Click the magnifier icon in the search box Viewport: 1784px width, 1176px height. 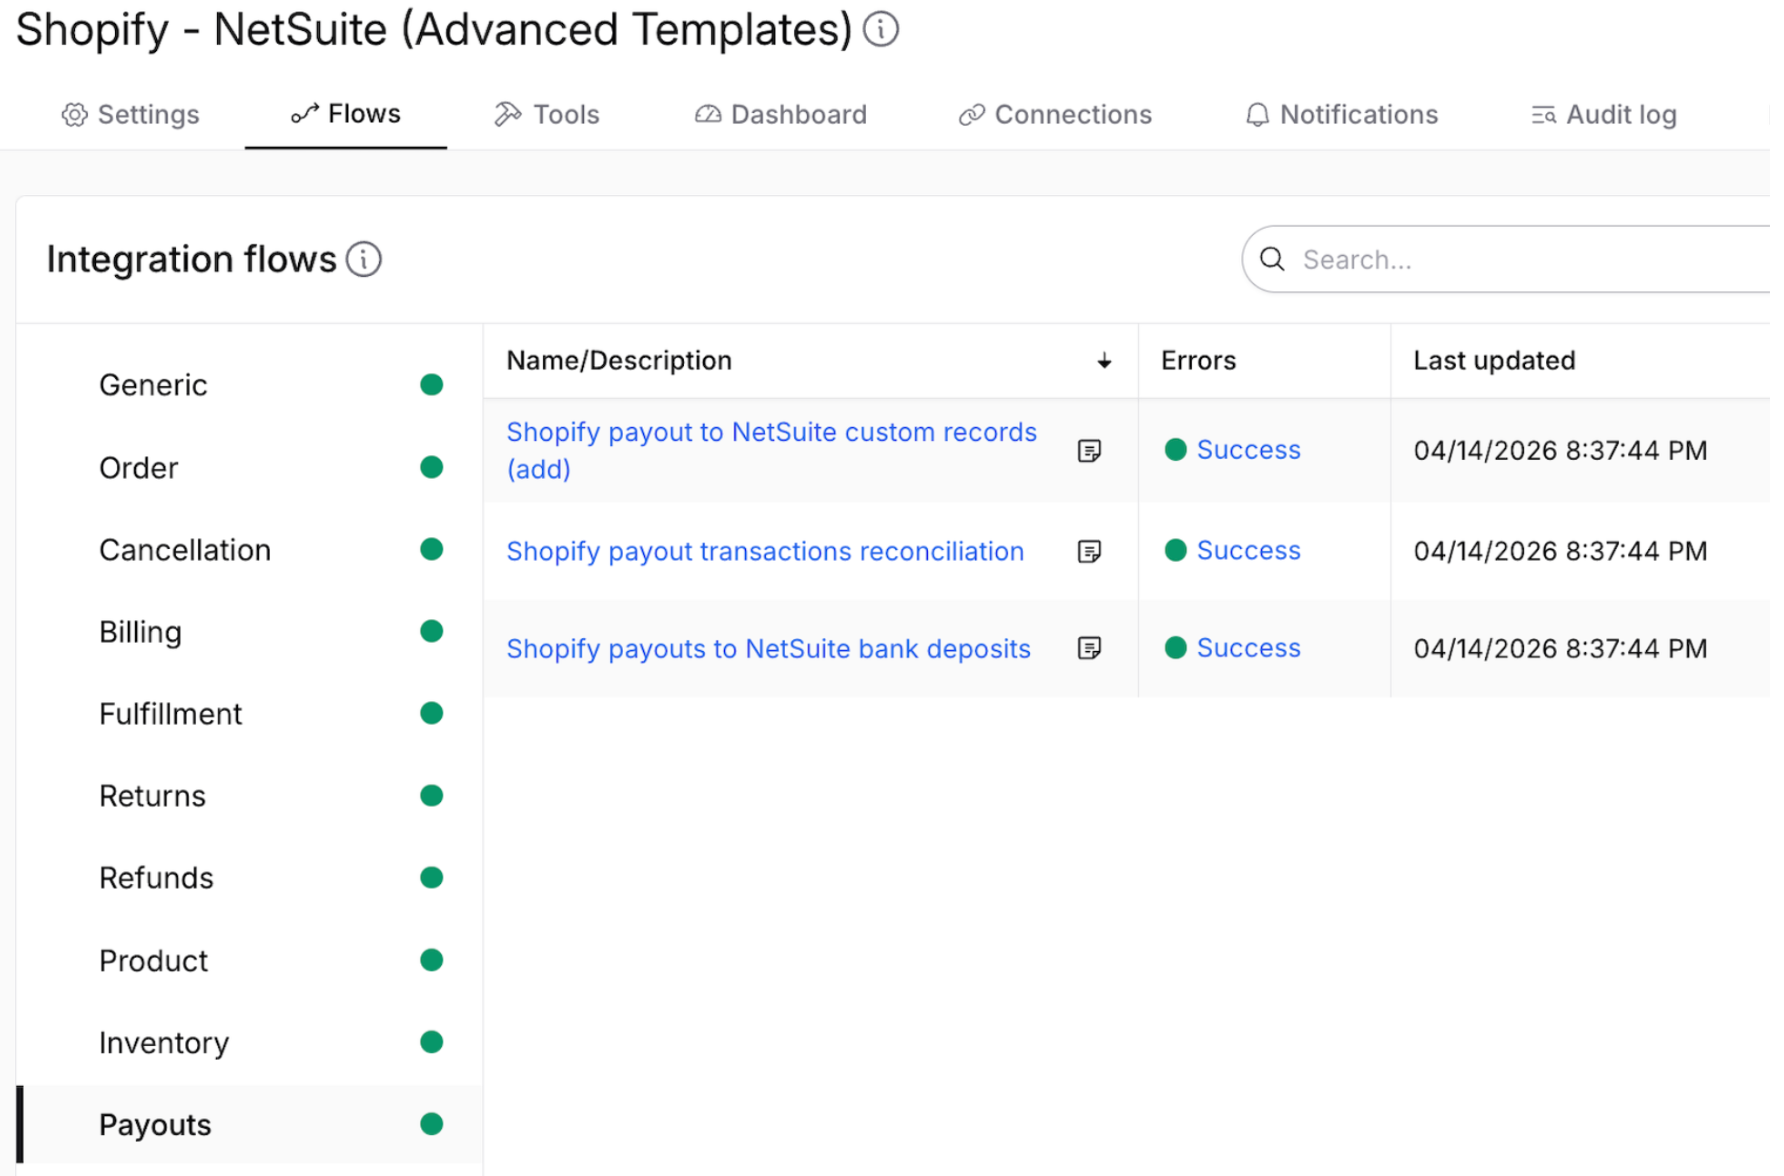point(1272,260)
